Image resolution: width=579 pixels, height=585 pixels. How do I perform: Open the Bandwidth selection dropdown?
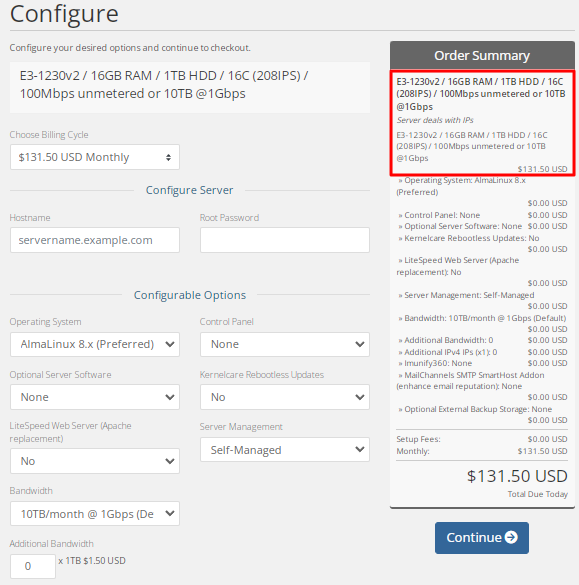click(95, 514)
